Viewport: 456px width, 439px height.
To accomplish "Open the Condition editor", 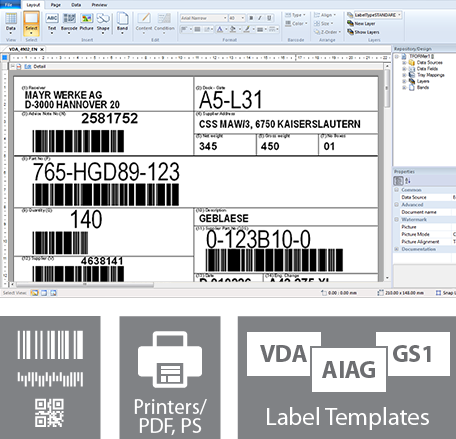I will point(164,22).
